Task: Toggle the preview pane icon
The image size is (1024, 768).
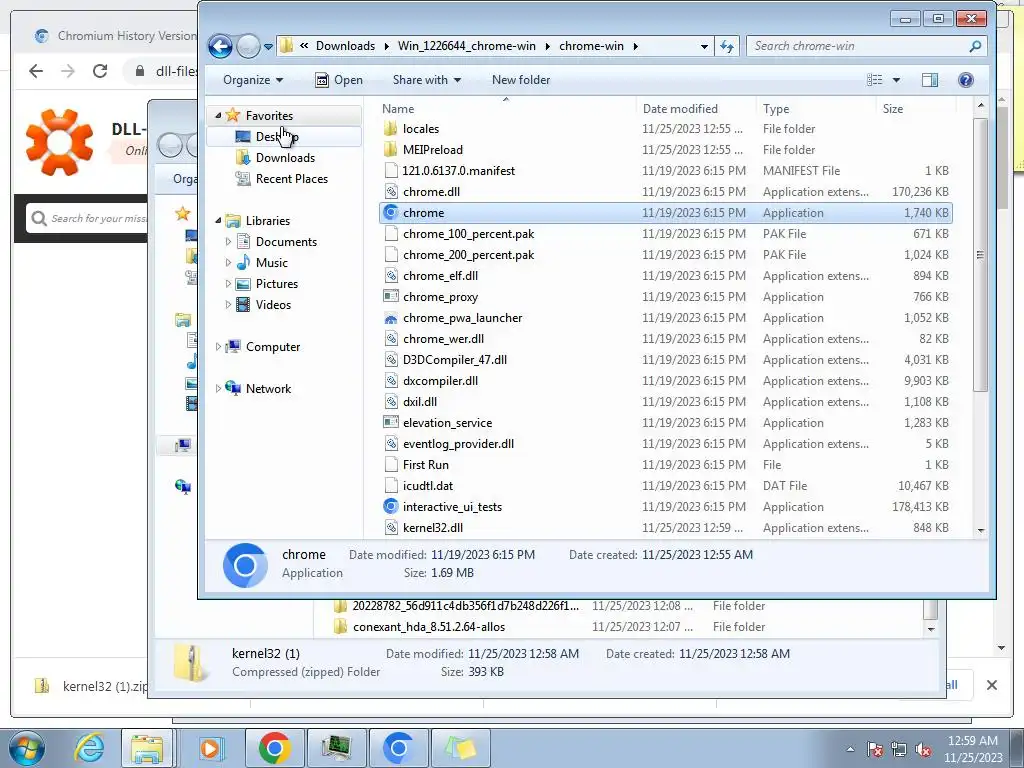Action: [x=930, y=80]
